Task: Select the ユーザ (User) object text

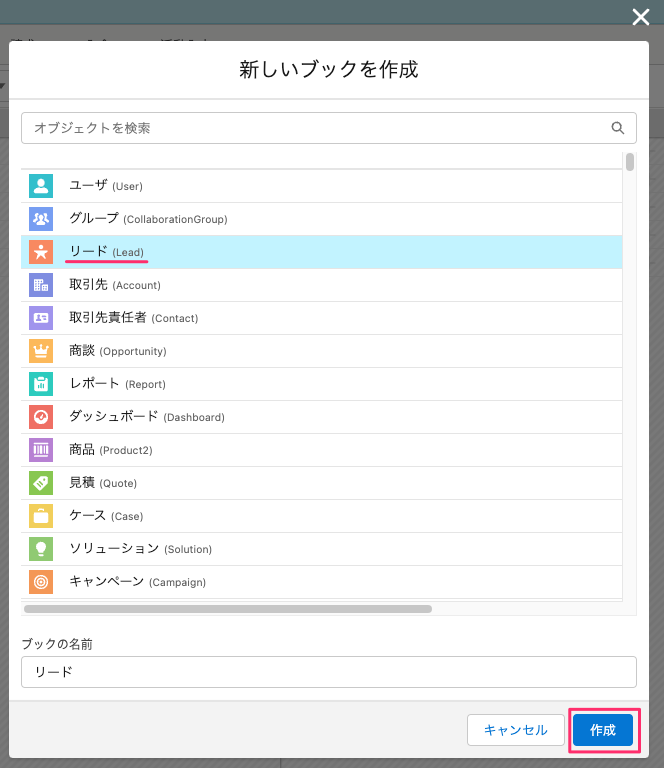Action: pos(106,186)
